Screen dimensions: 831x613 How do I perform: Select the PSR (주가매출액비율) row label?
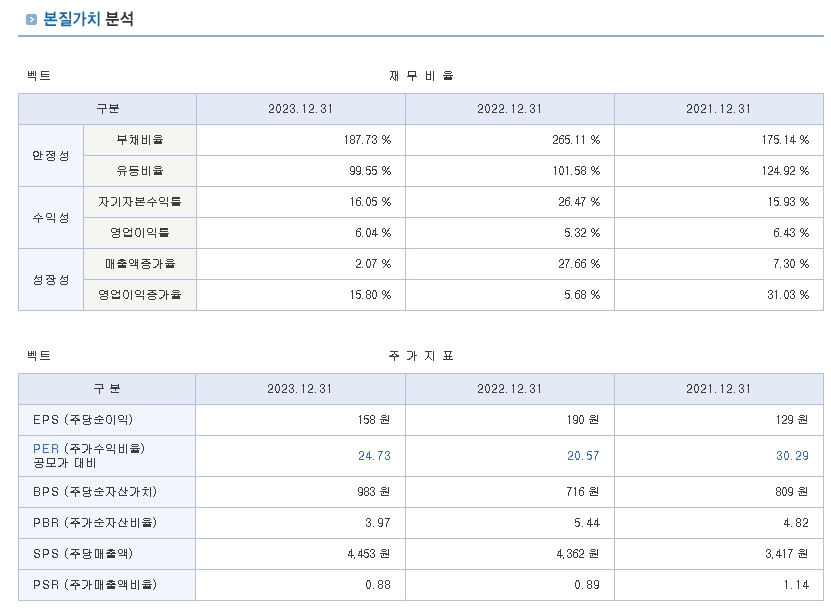point(95,585)
